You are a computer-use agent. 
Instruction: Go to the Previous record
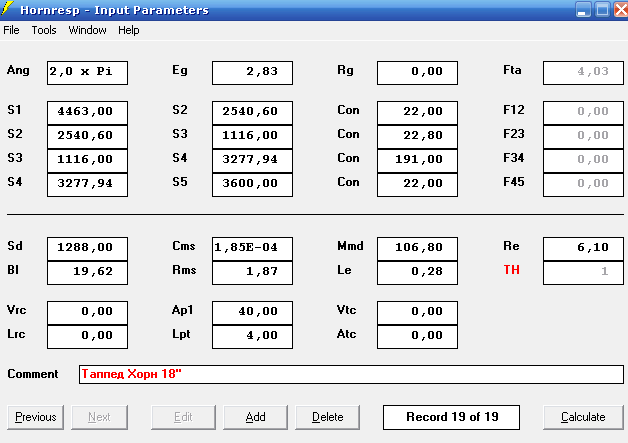tap(36, 417)
